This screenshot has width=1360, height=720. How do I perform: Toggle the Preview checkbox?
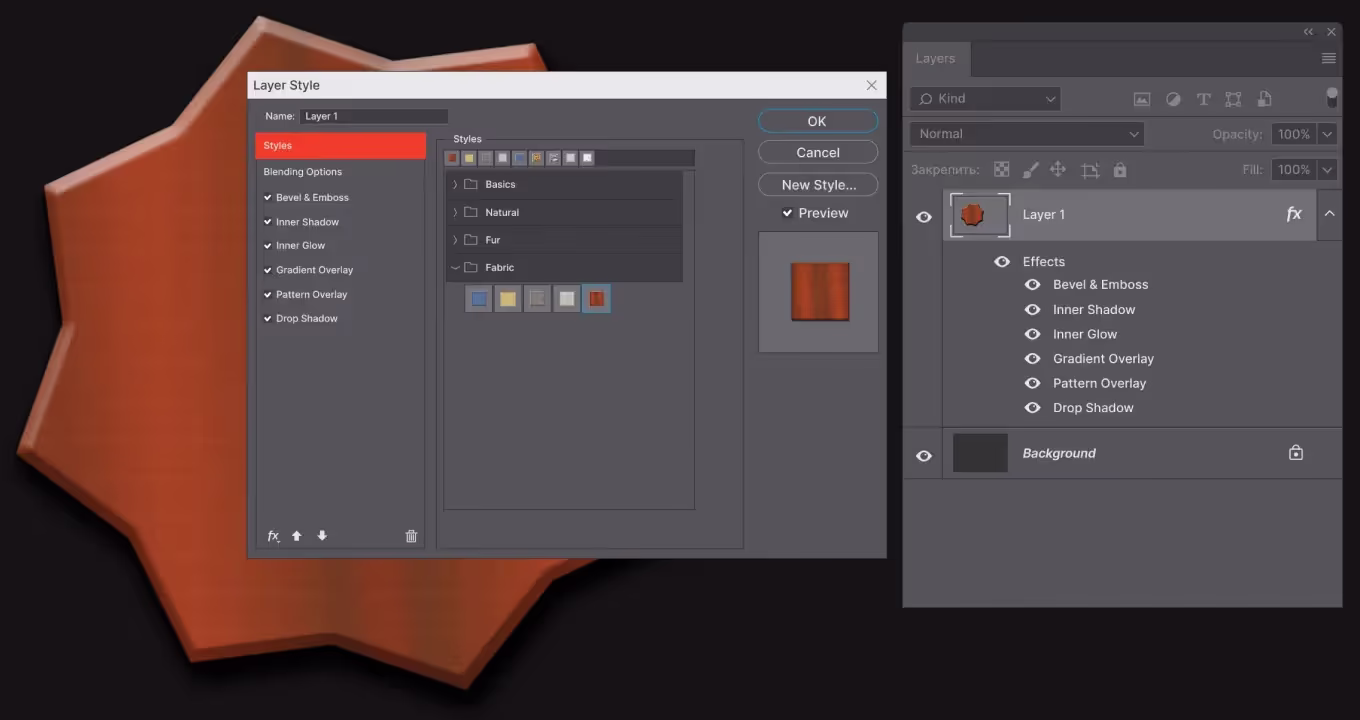[787, 213]
